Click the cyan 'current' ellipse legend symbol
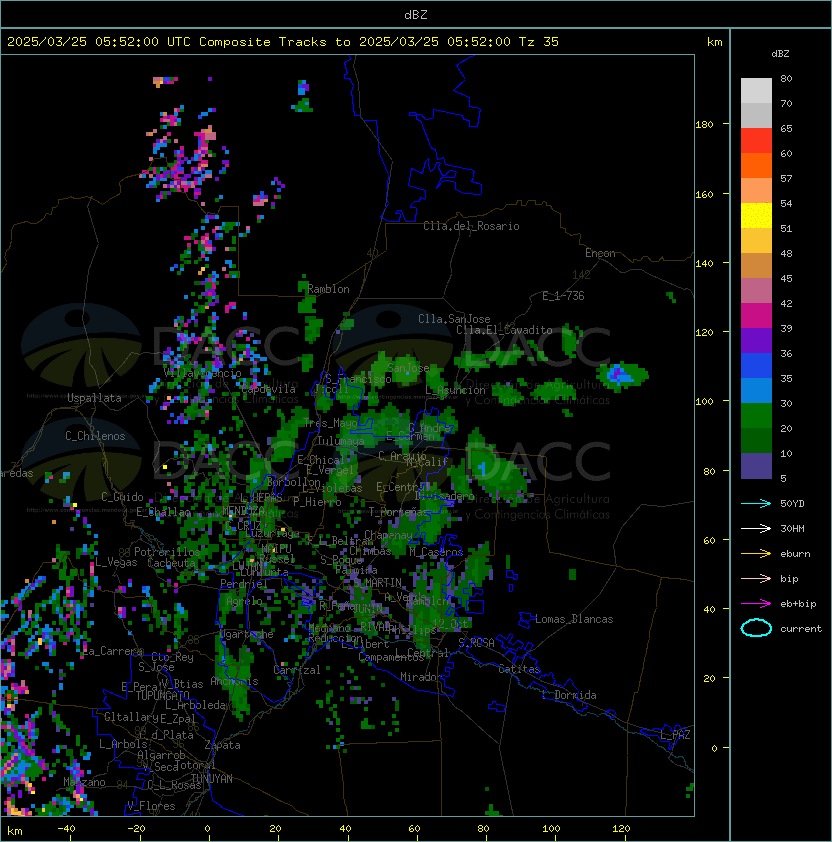This screenshot has height=842, width=832. [x=756, y=628]
